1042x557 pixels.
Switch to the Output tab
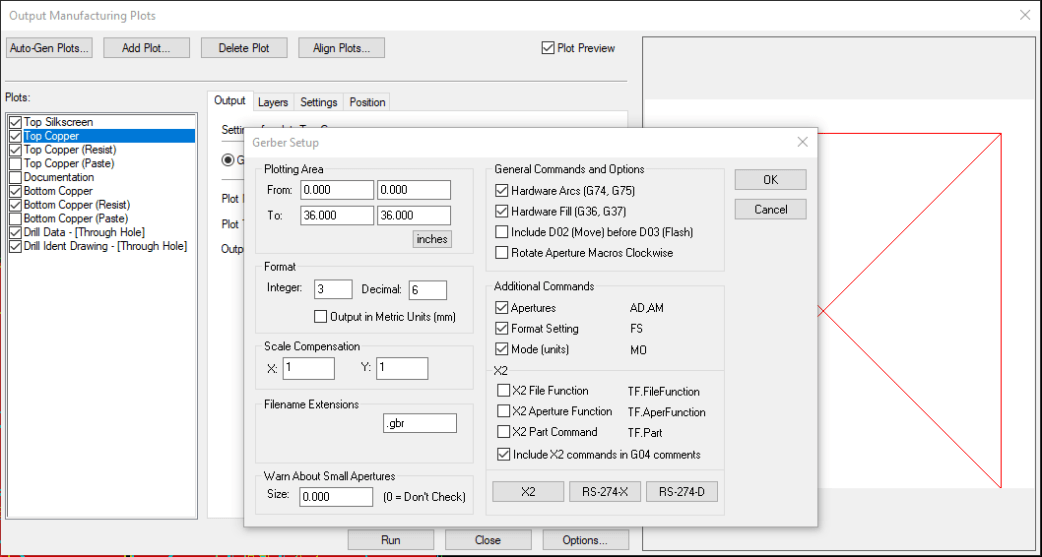coord(230,101)
